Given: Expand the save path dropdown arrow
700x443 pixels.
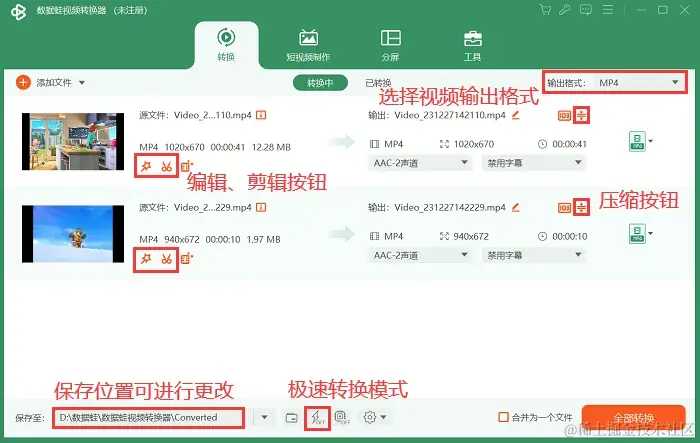Looking at the screenshot, I should (x=264, y=418).
